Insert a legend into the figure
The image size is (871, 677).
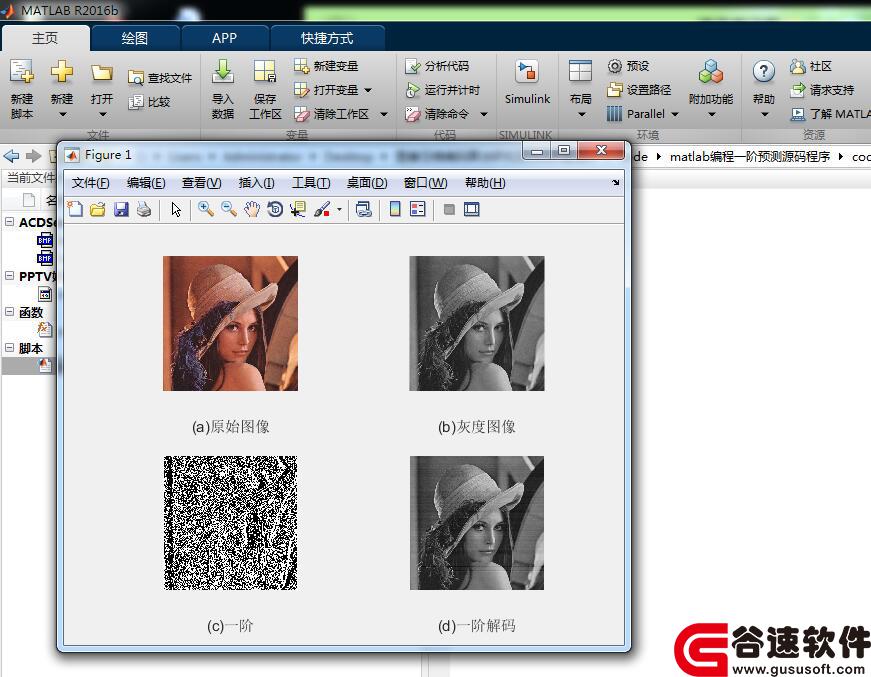418,209
